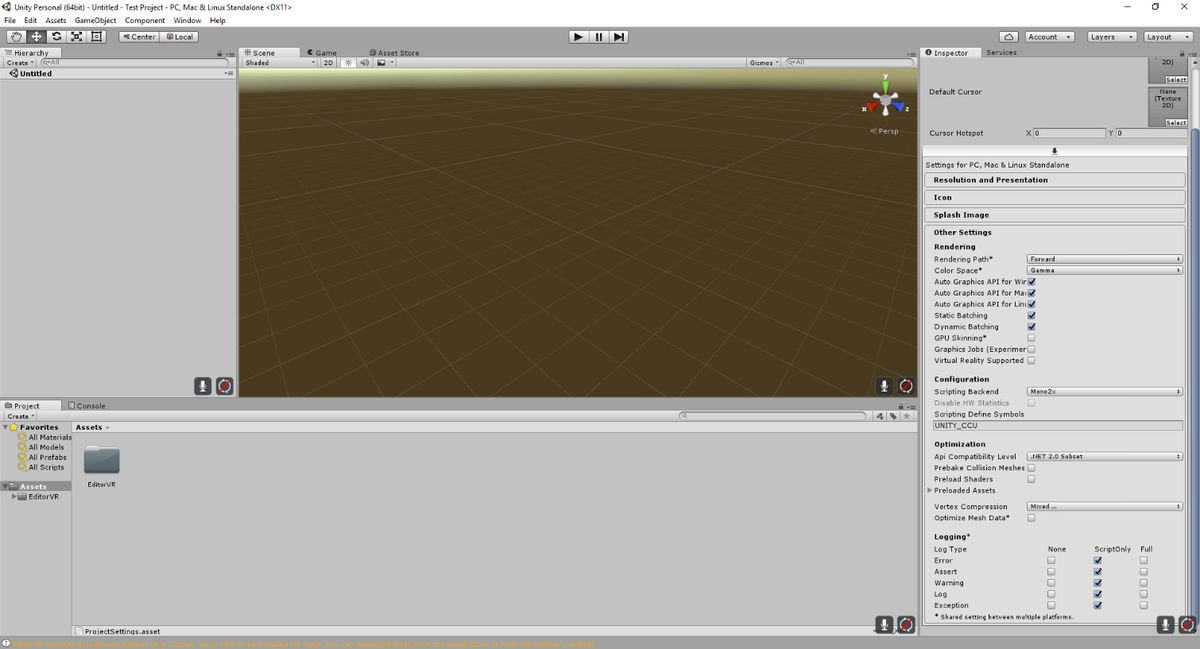Select the Scale tool
This screenshot has height=649, width=1200.
(x=77, y=36)
